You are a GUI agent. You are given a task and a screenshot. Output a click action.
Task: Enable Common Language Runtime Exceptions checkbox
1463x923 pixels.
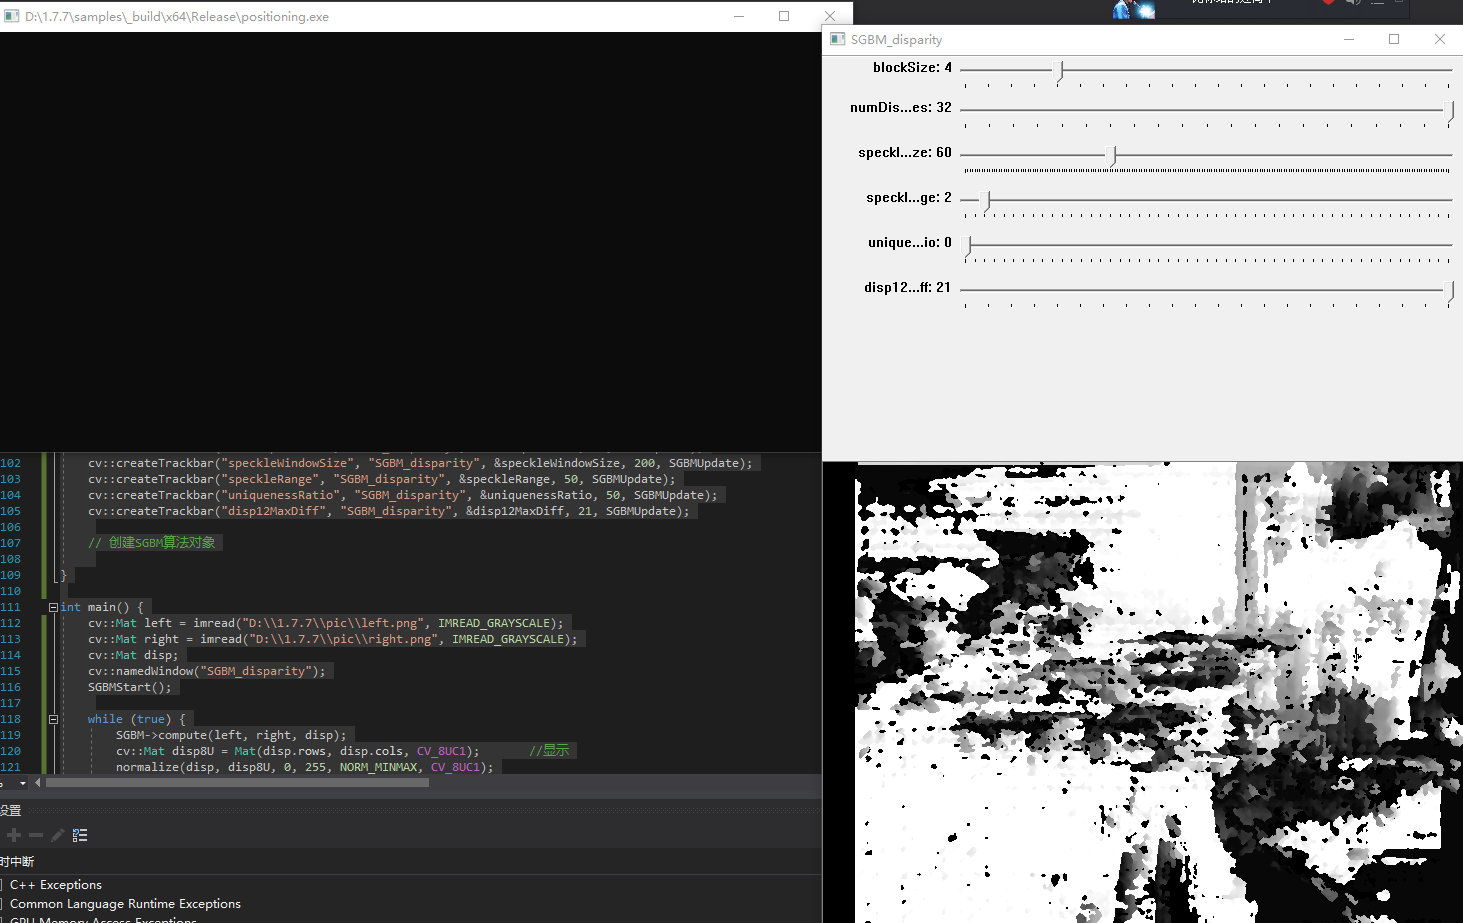click(x=1, y=903)
